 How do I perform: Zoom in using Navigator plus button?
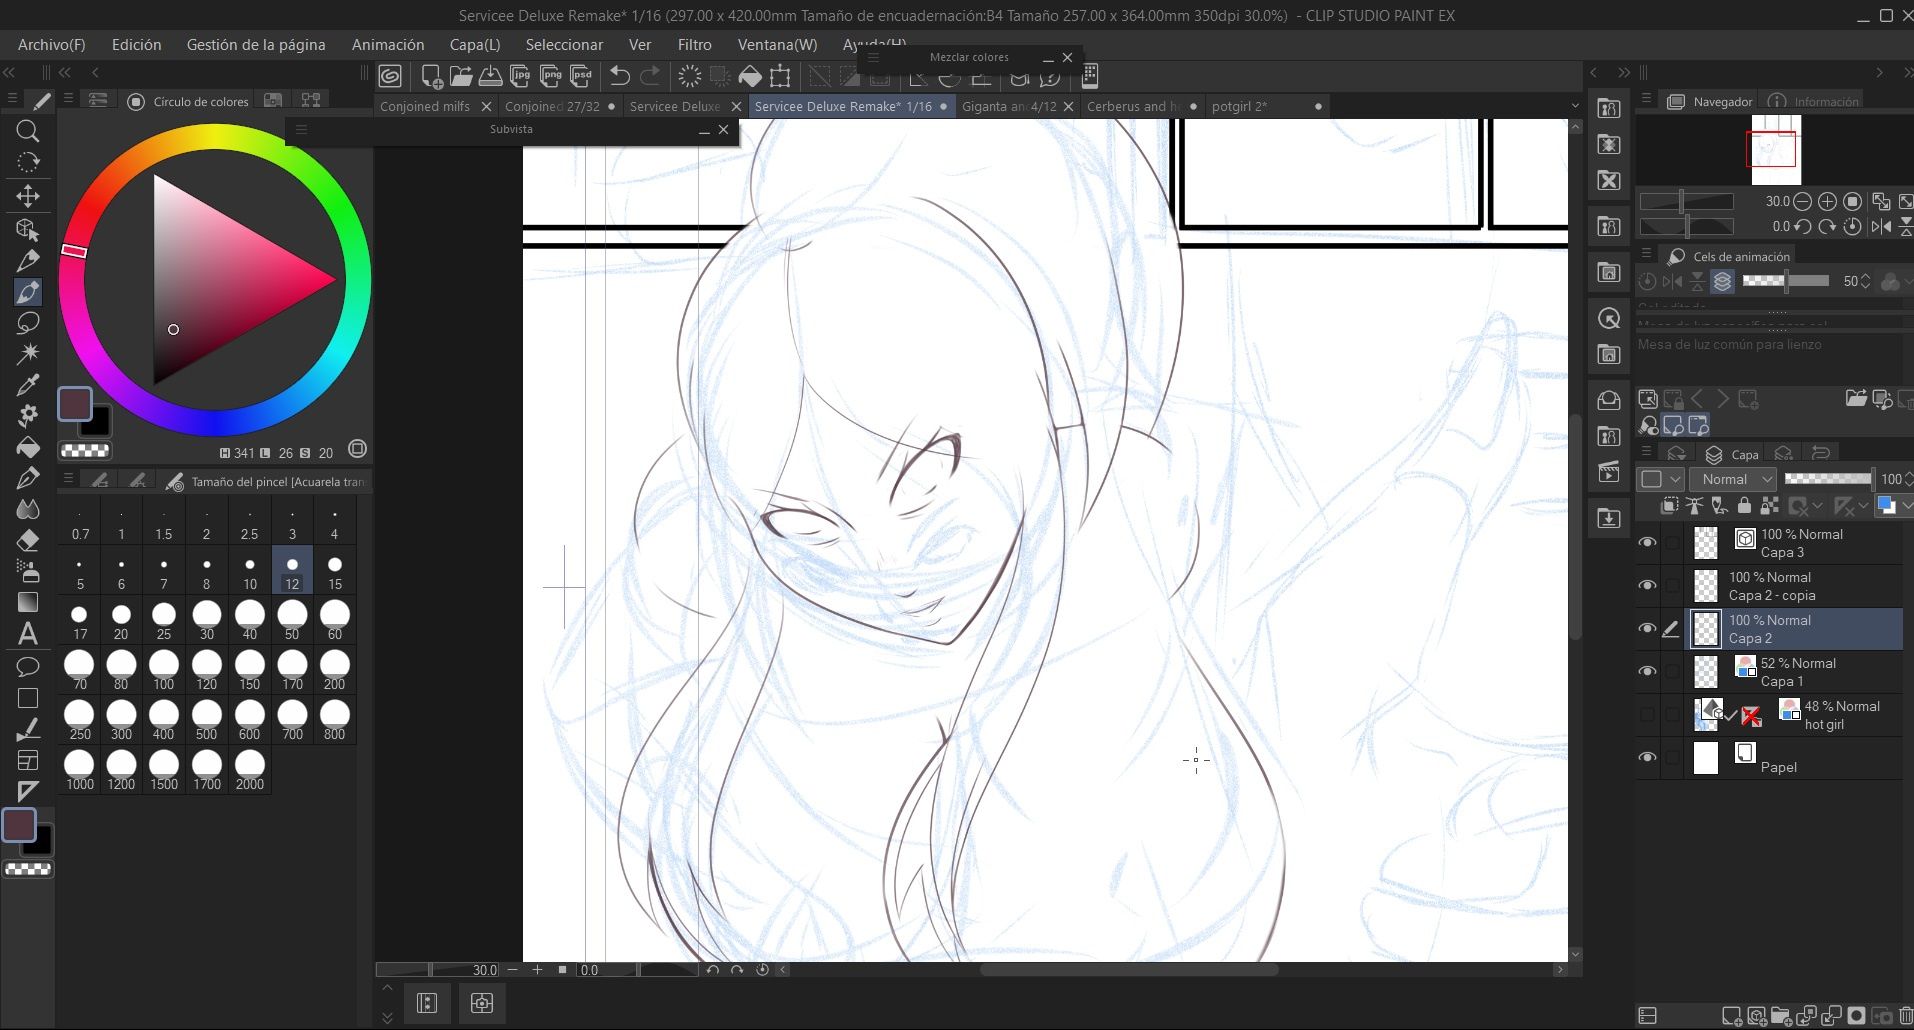pyautogui.click(x=1827, y=201)
